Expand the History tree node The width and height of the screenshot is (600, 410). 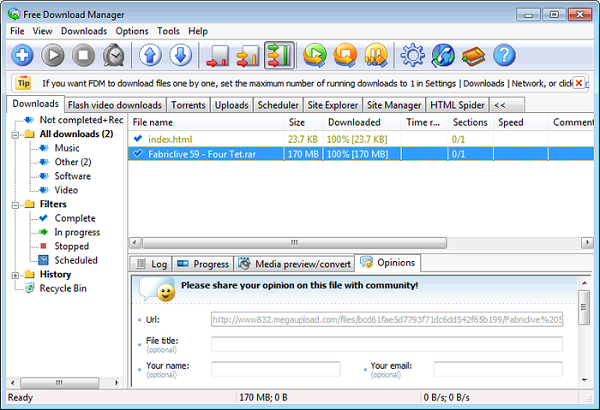click(x=16, y=274)
